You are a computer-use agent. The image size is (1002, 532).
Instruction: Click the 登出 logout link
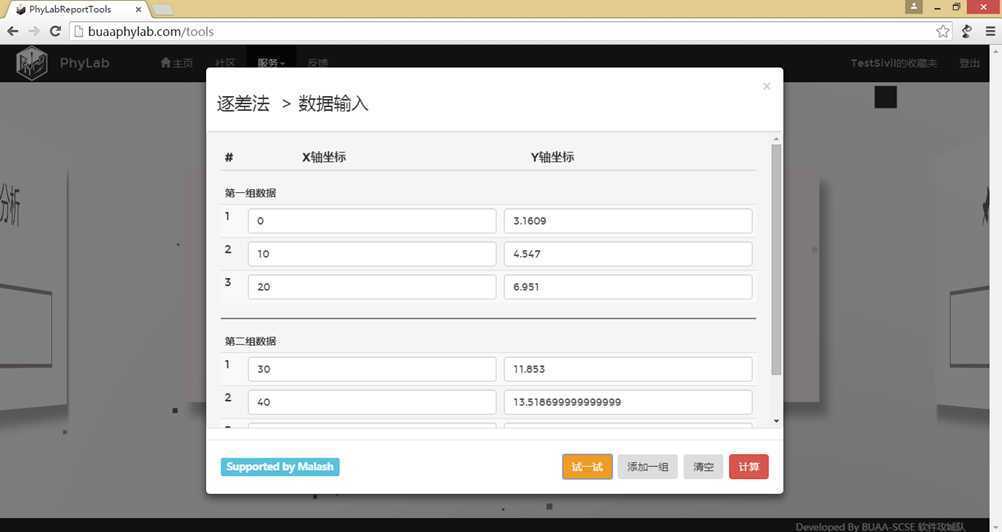pyautogui.click(x=969, y=63)
